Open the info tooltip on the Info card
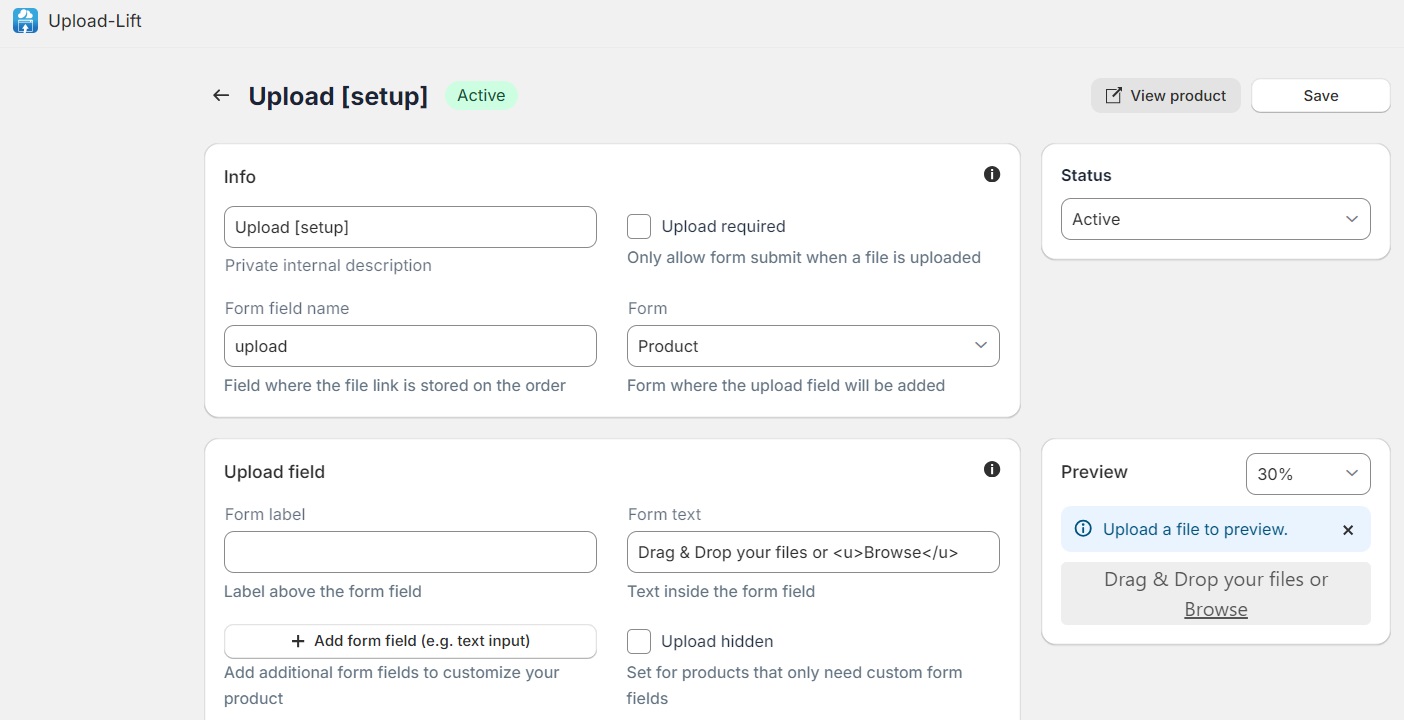1404x720 pixels. 992,174
